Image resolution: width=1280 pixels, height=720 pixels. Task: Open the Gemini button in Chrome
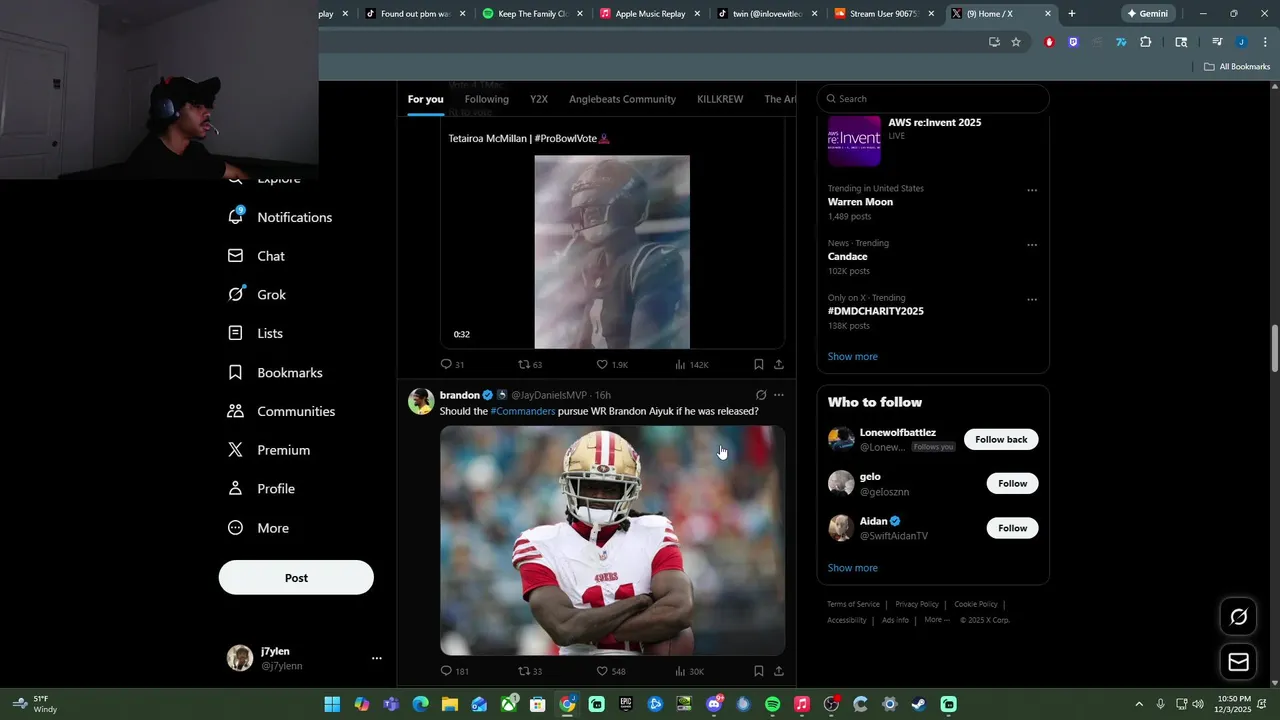tap(1148, 14)
